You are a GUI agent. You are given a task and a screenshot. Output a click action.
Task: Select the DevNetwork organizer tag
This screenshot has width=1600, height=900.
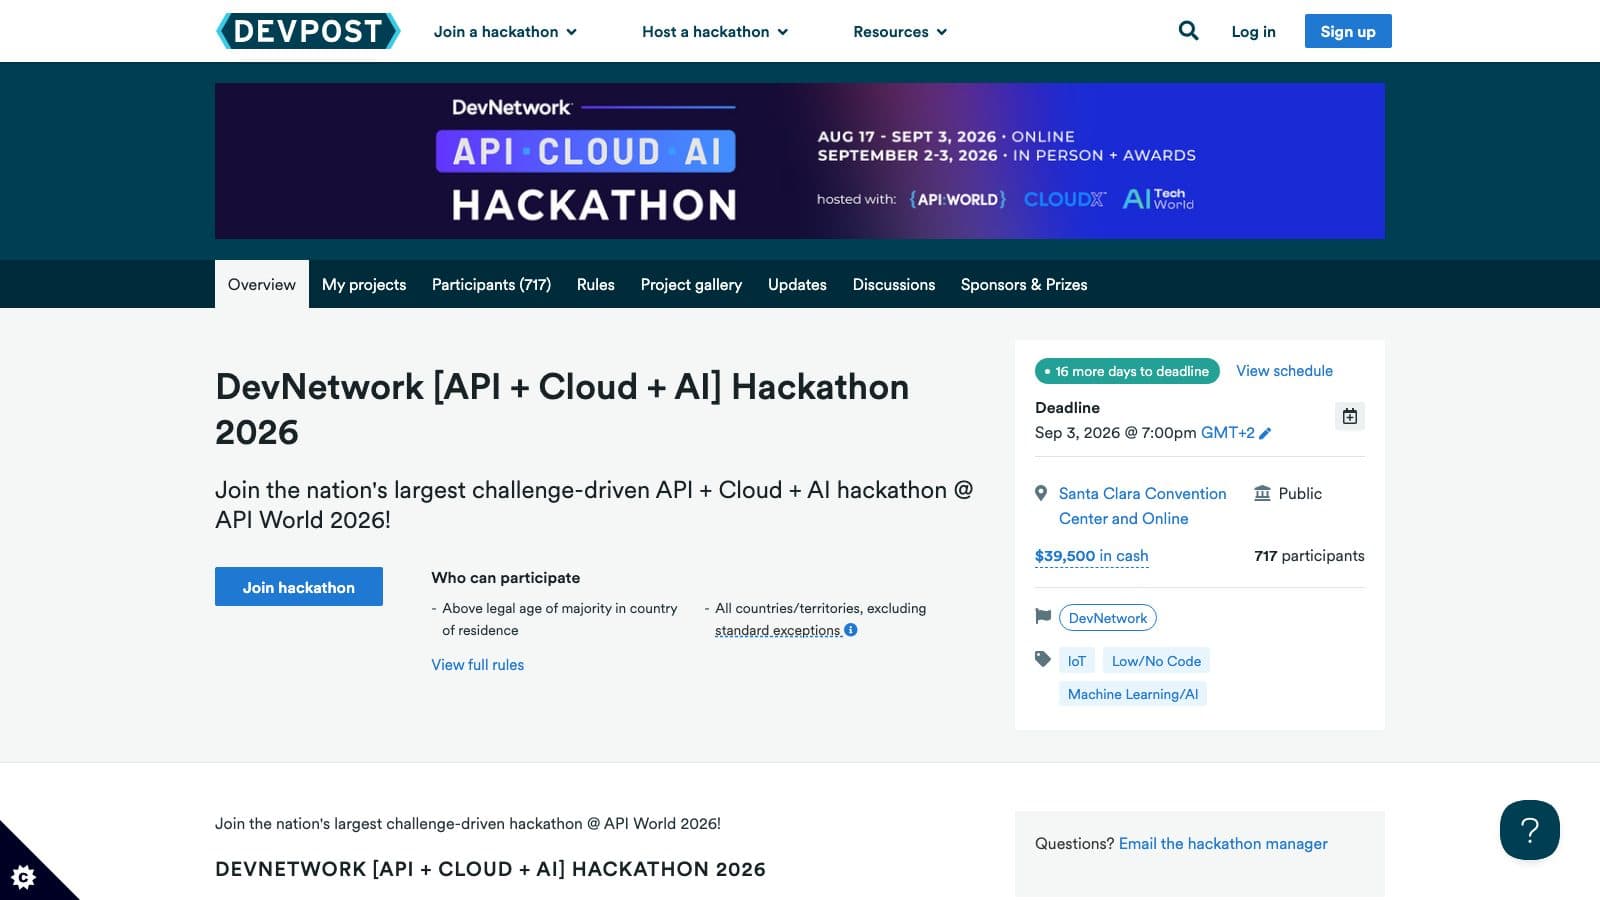[x=1108, y=618]
